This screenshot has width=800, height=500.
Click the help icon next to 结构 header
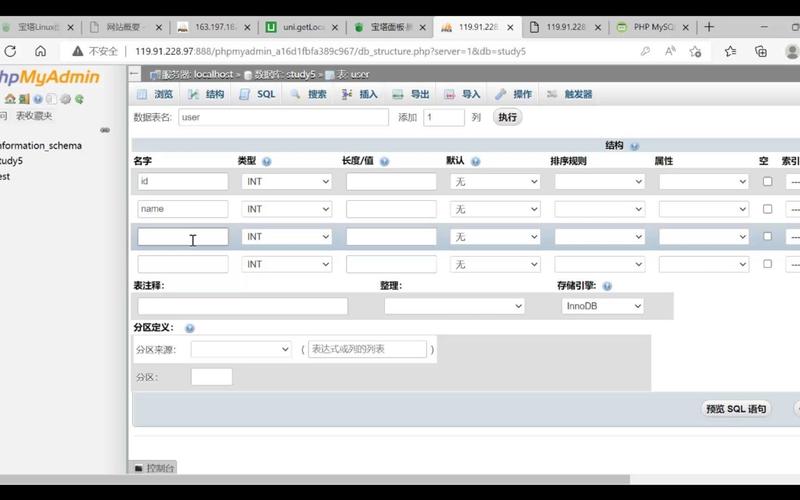634,146
